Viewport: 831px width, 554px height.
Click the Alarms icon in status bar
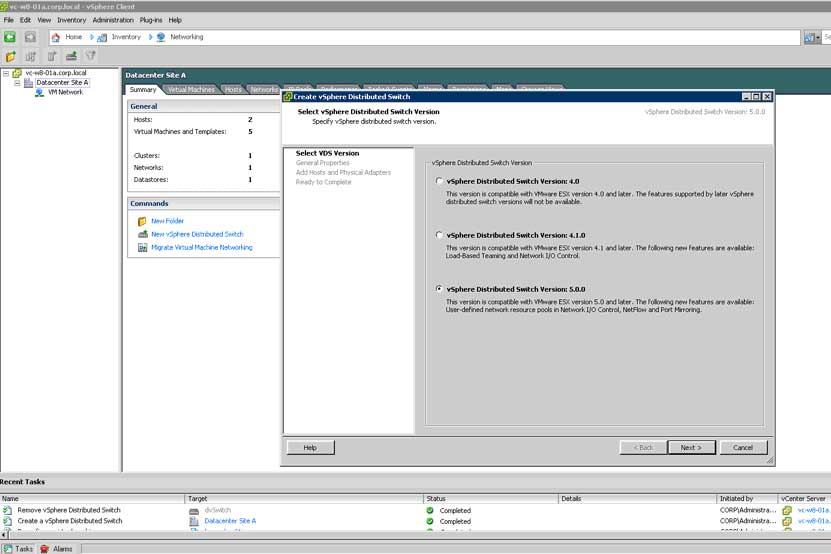coord(45,549)
